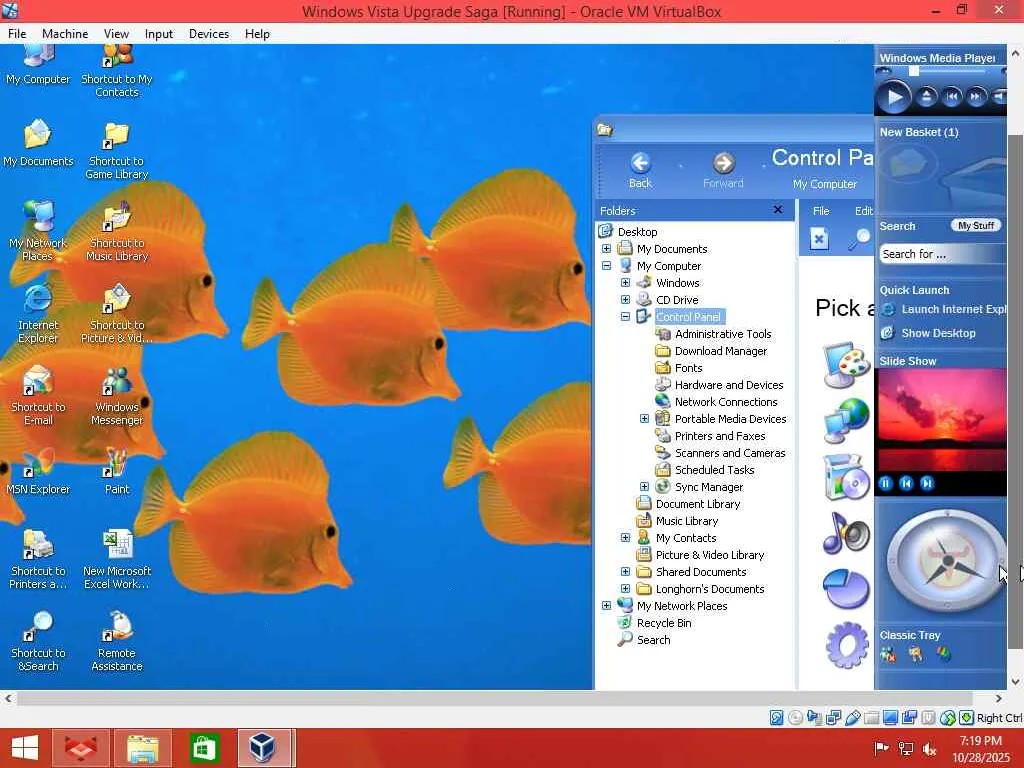Launch Paint desktop icon
This screenshot has width=1024, height=768.
click(x=117, y=472)
